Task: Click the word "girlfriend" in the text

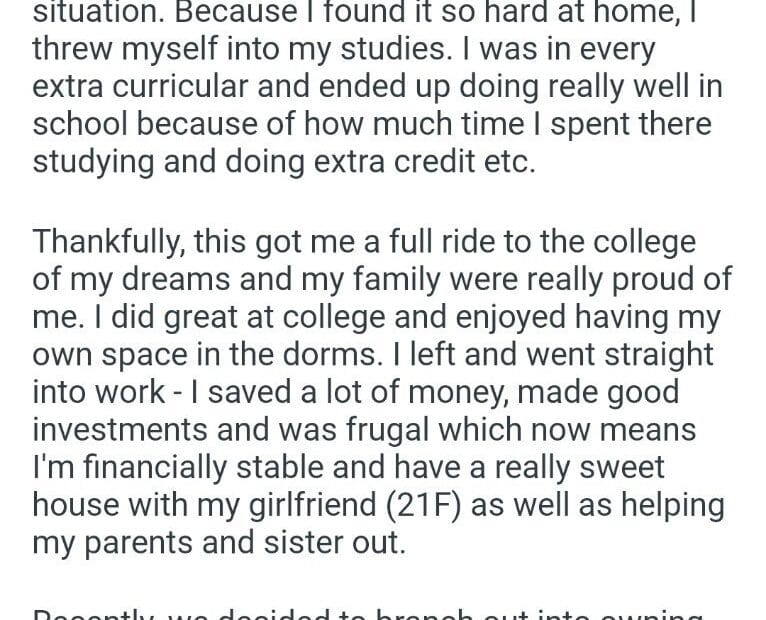Action: (300, 504)
